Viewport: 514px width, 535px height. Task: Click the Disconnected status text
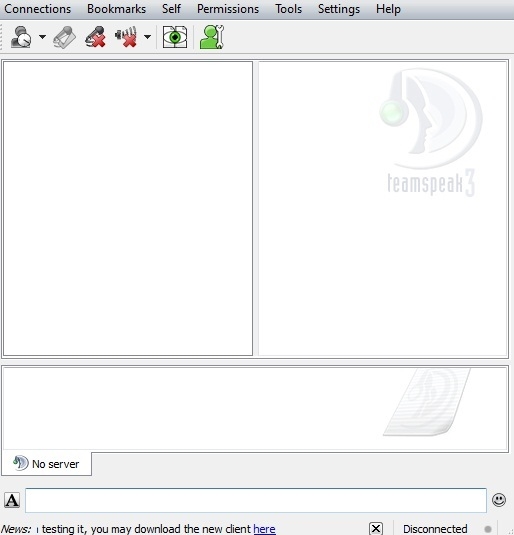[435, 529]
